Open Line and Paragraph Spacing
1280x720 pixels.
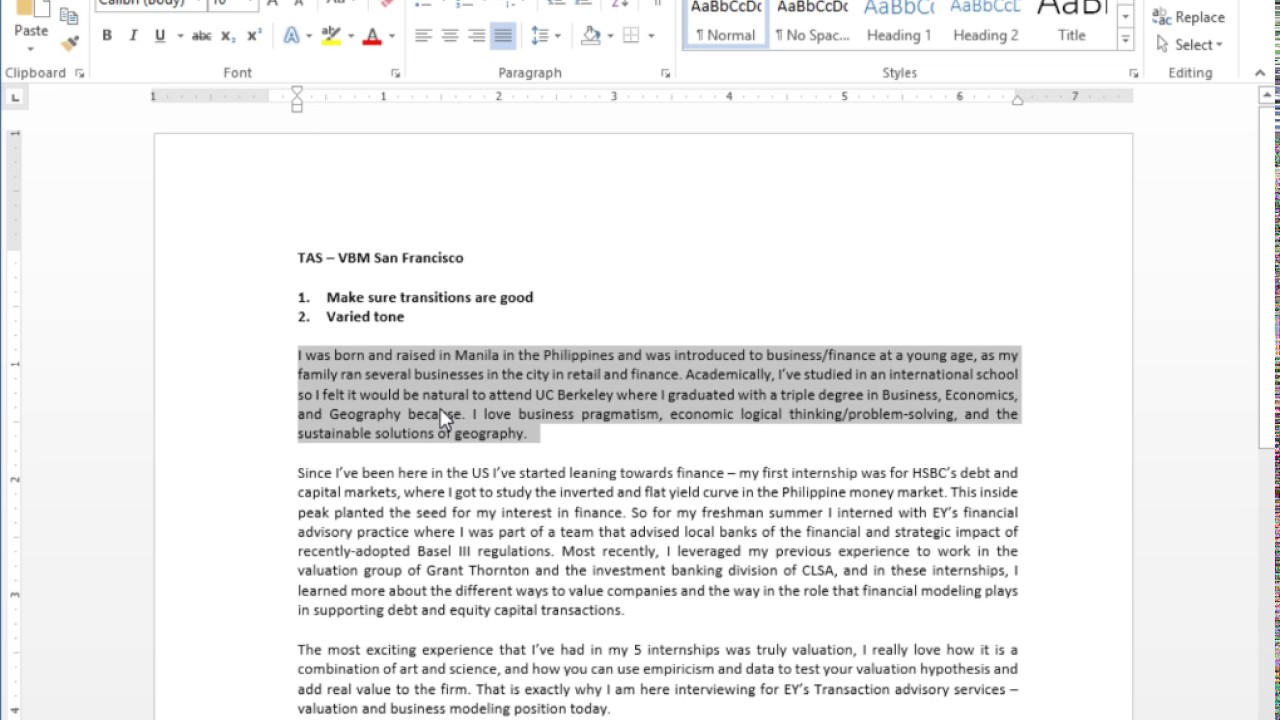[x=539, y=36]
